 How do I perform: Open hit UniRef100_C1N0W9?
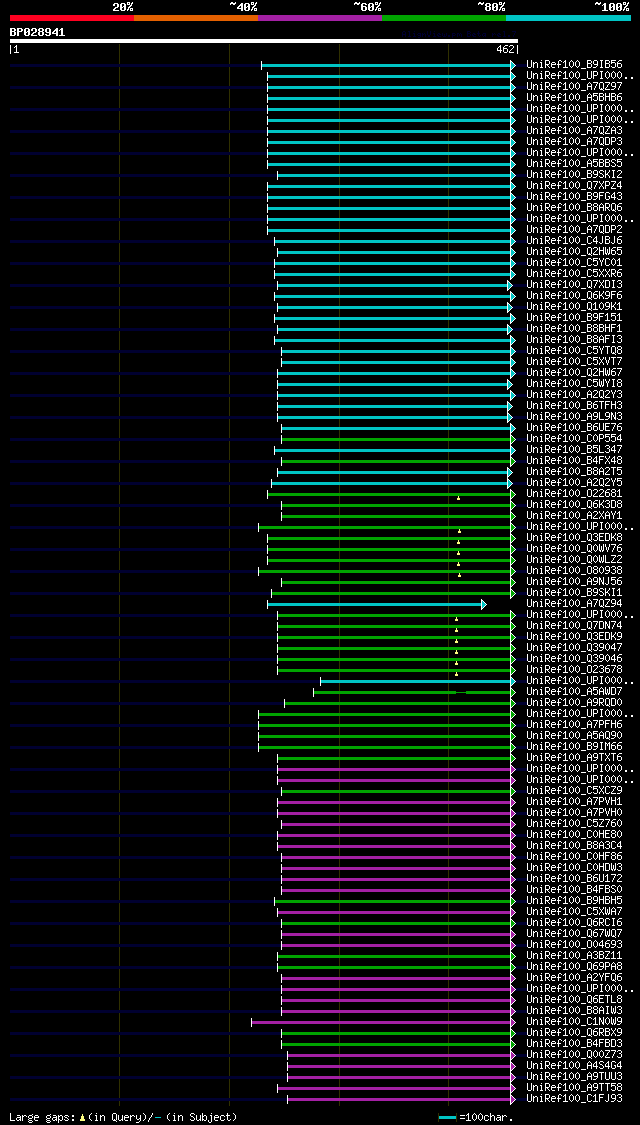click(574, 1022)
